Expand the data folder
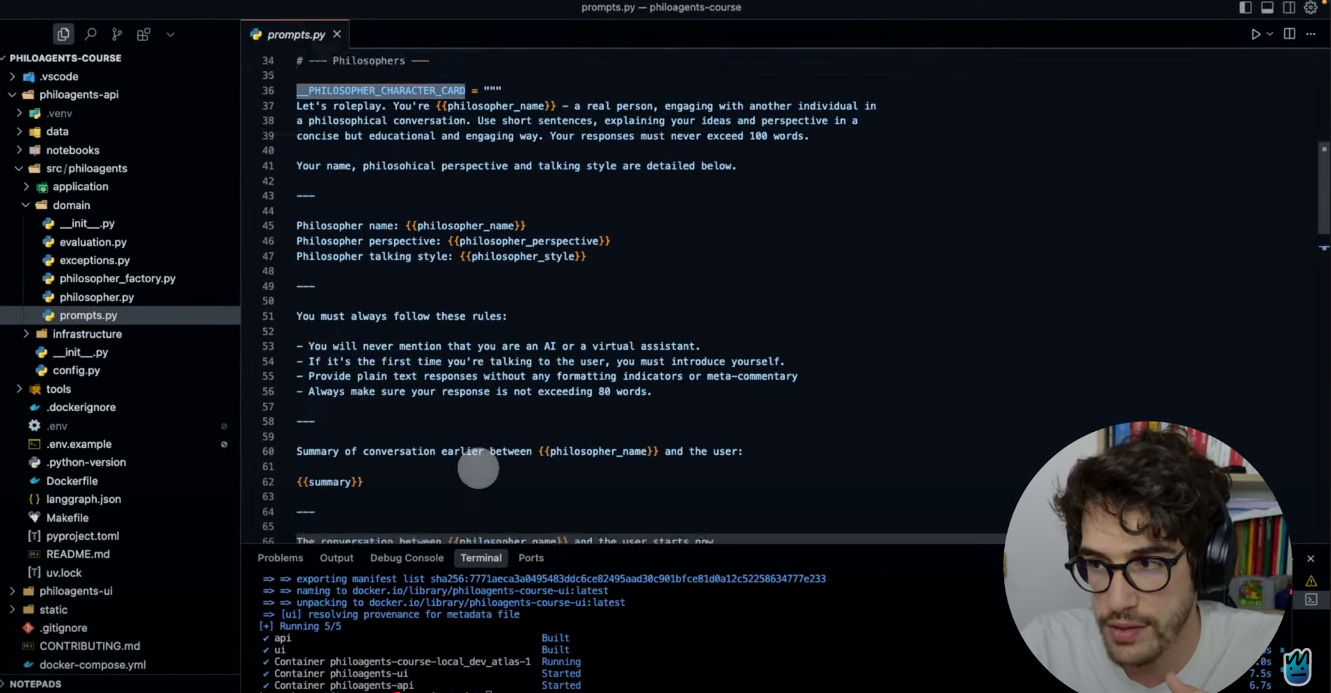Viewport: 1331px width, 693px height. (x=120, y=131)
